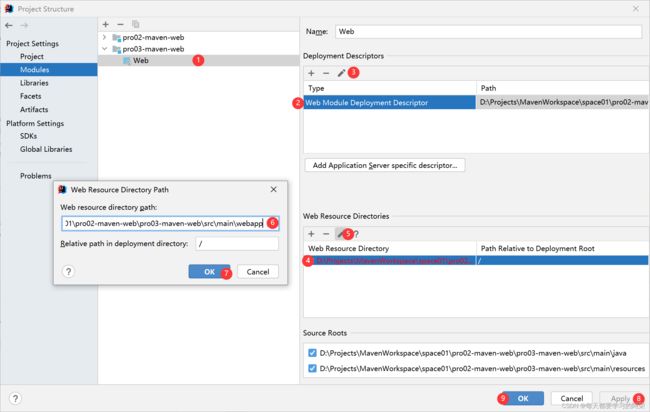Remove the selected web resource directory
The image size is (650, 412).
click(x=326, y=234)
